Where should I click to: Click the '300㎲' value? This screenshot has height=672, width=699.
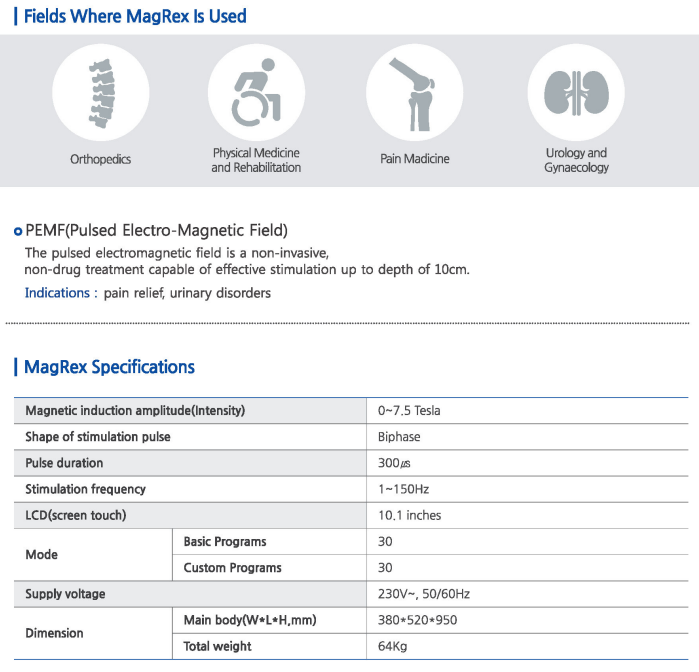(394, 463)
